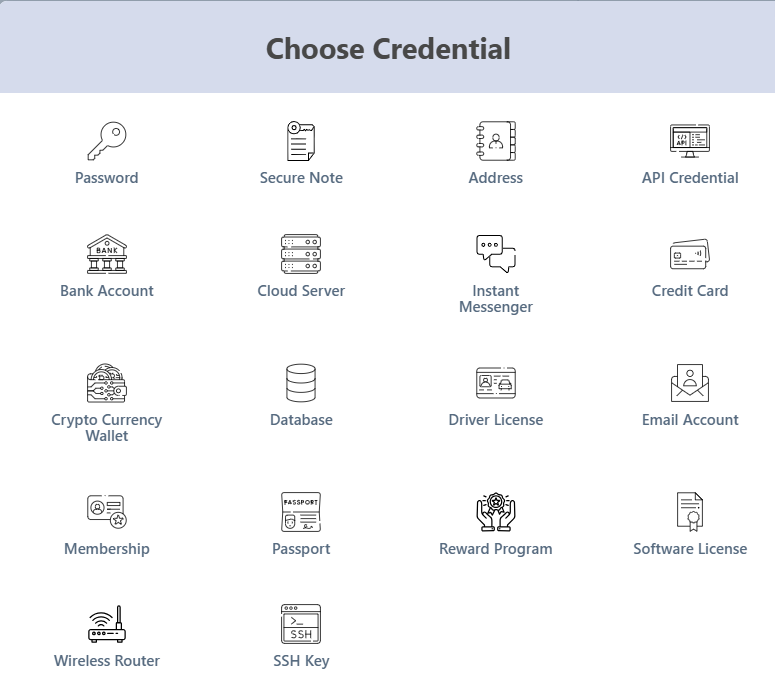Select the Credit Card icon
The height and width of the screenshot is (698, 775).
coord(689,254)
